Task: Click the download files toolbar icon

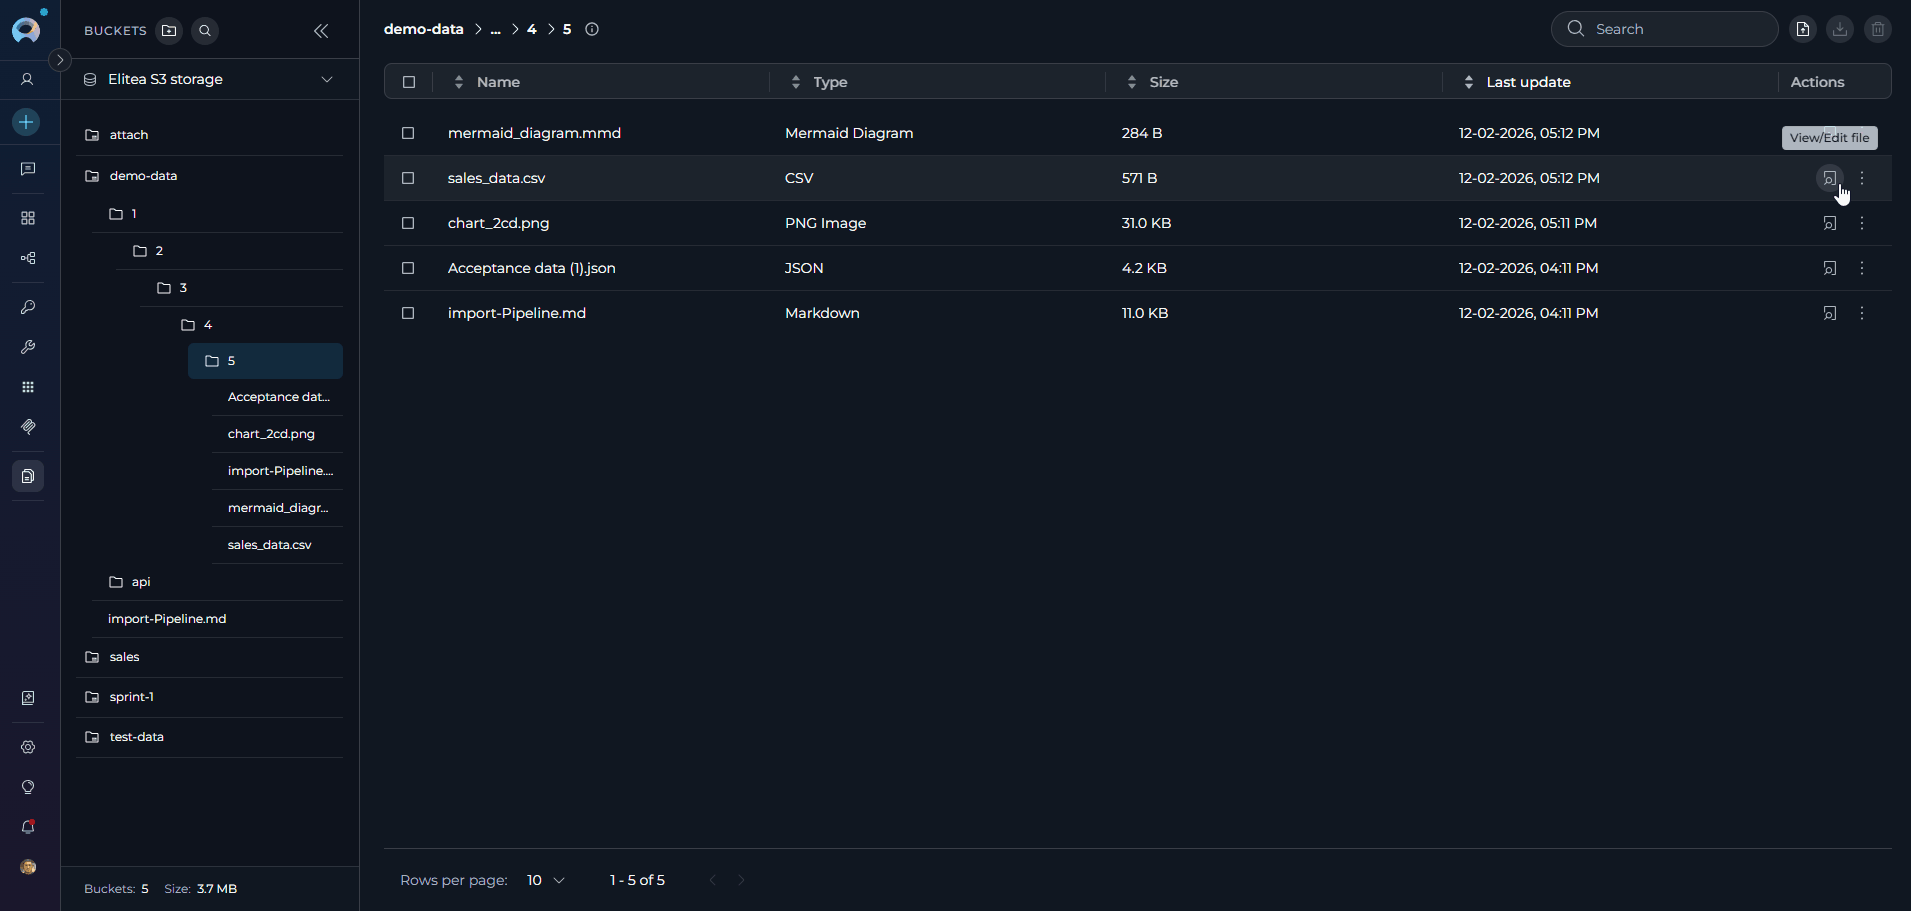Action: click(x=1840, y=29)
